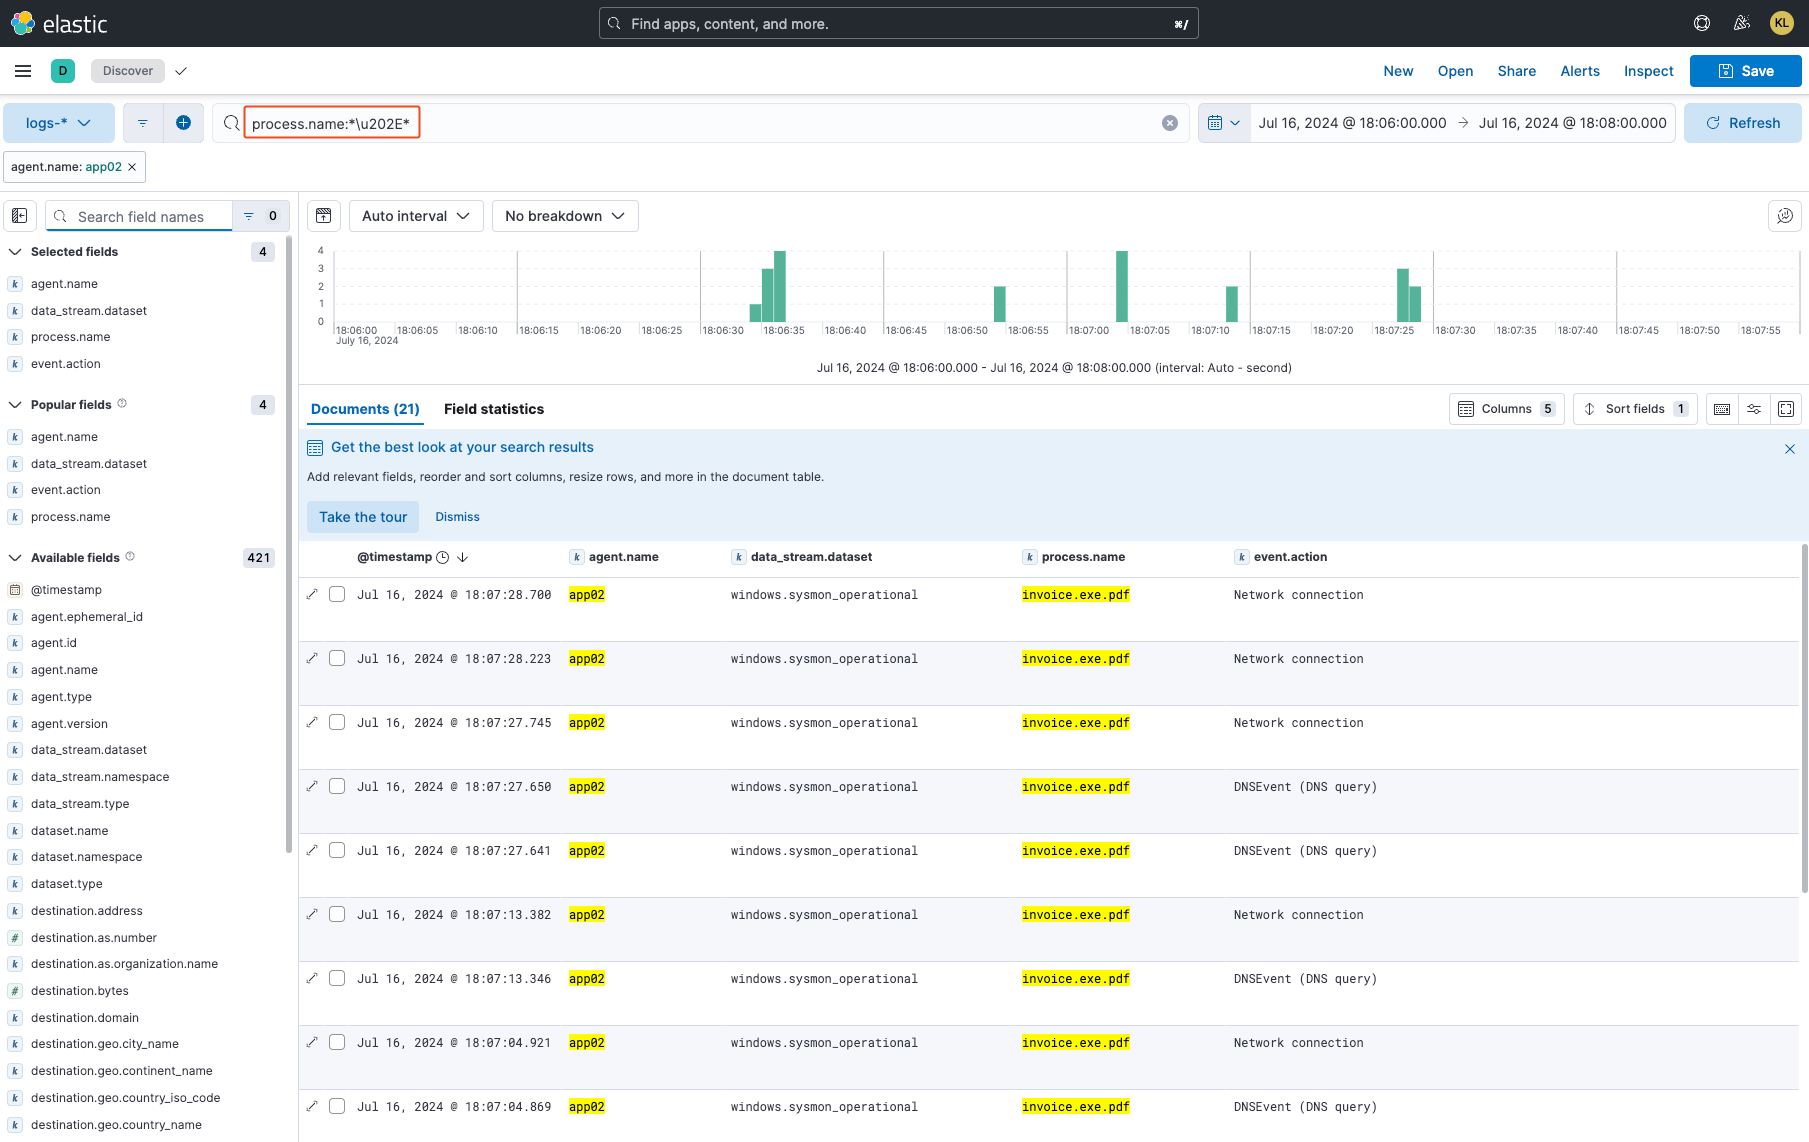1809x1142 pixels.
Task: Open the main navigation hamburger menu
Action: pos(23,71)
